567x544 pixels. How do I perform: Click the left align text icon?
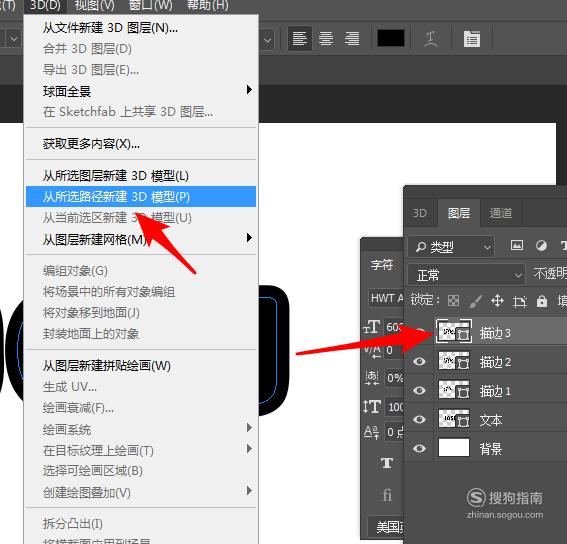(299, 38)
